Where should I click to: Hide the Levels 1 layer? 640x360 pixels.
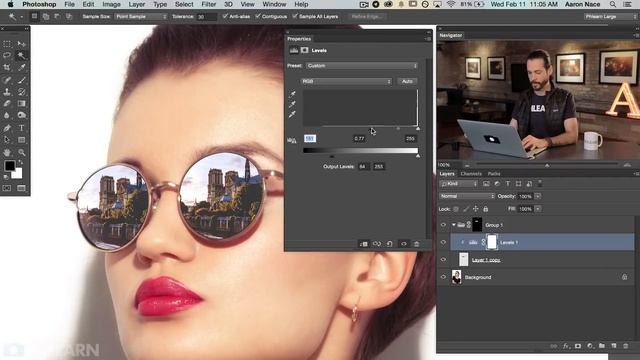tap(443, 242)
